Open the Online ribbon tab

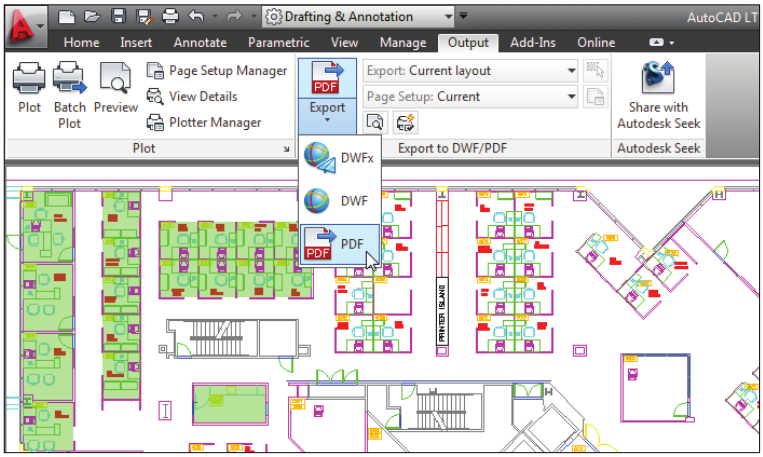596,43
